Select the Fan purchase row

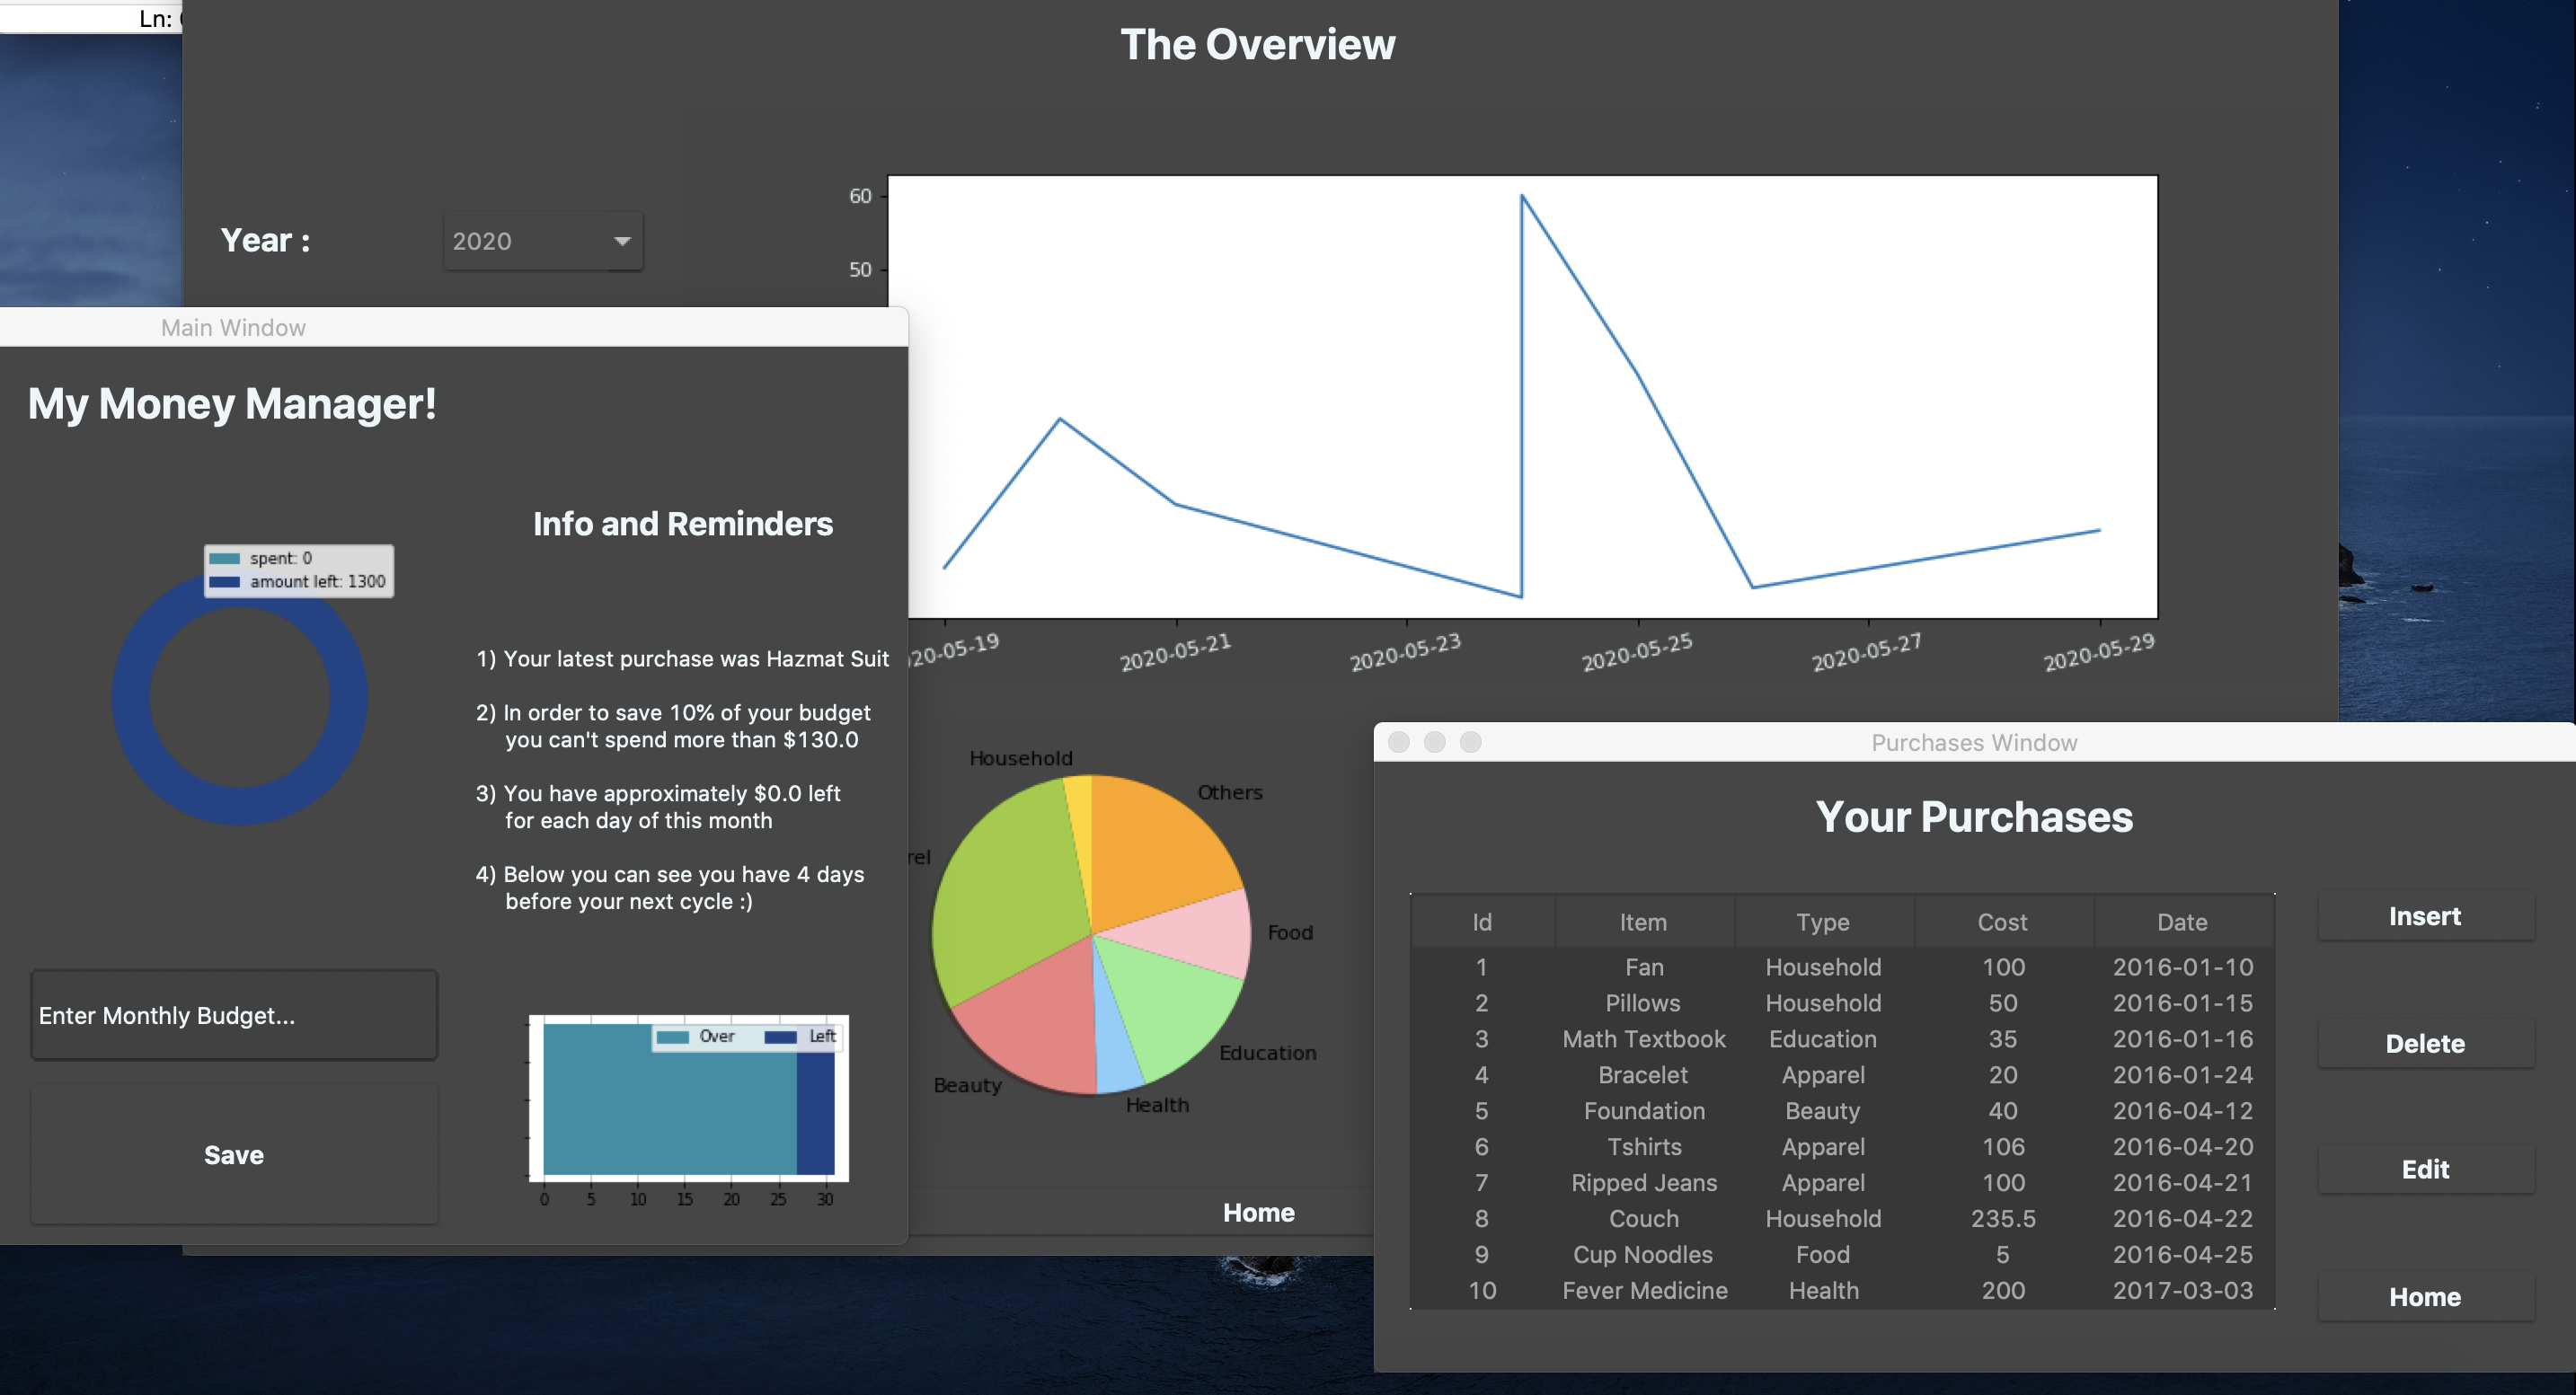1842,967
